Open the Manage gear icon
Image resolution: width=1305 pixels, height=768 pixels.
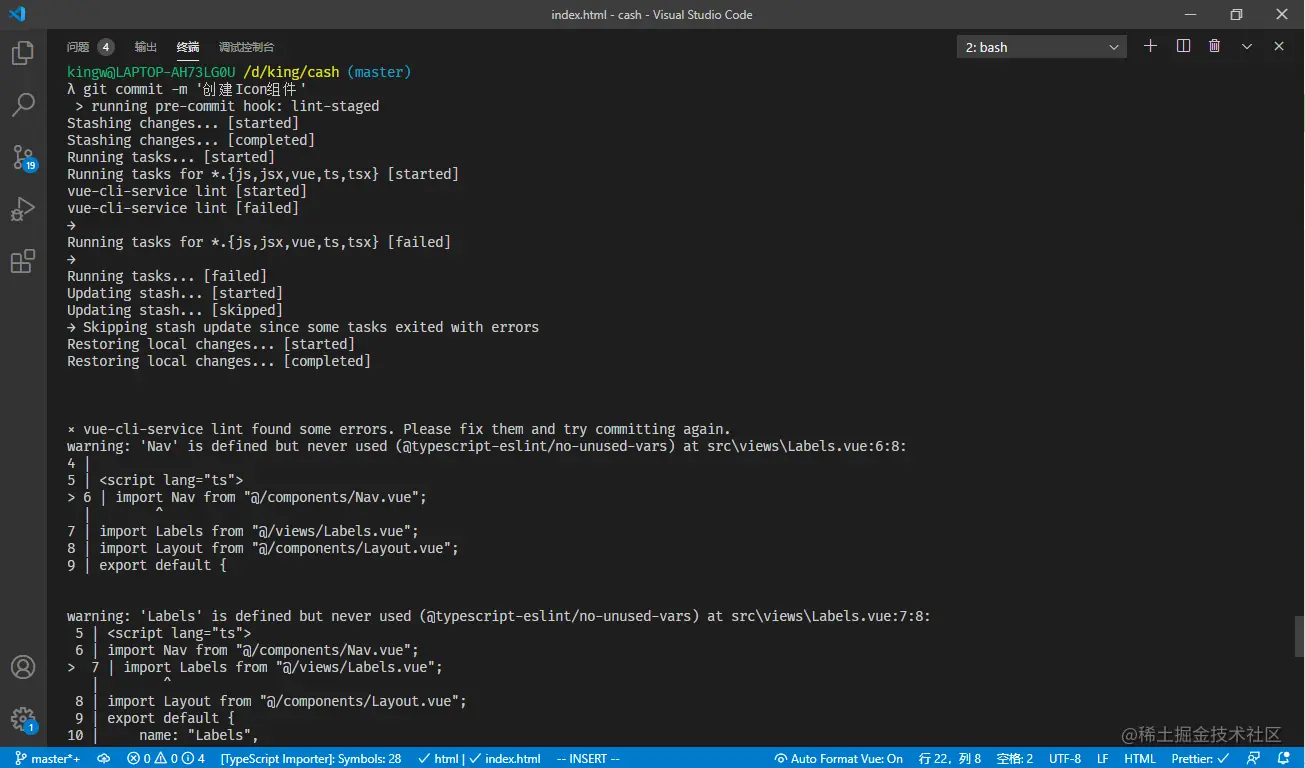pyautogui.click(x=22, y=719)
